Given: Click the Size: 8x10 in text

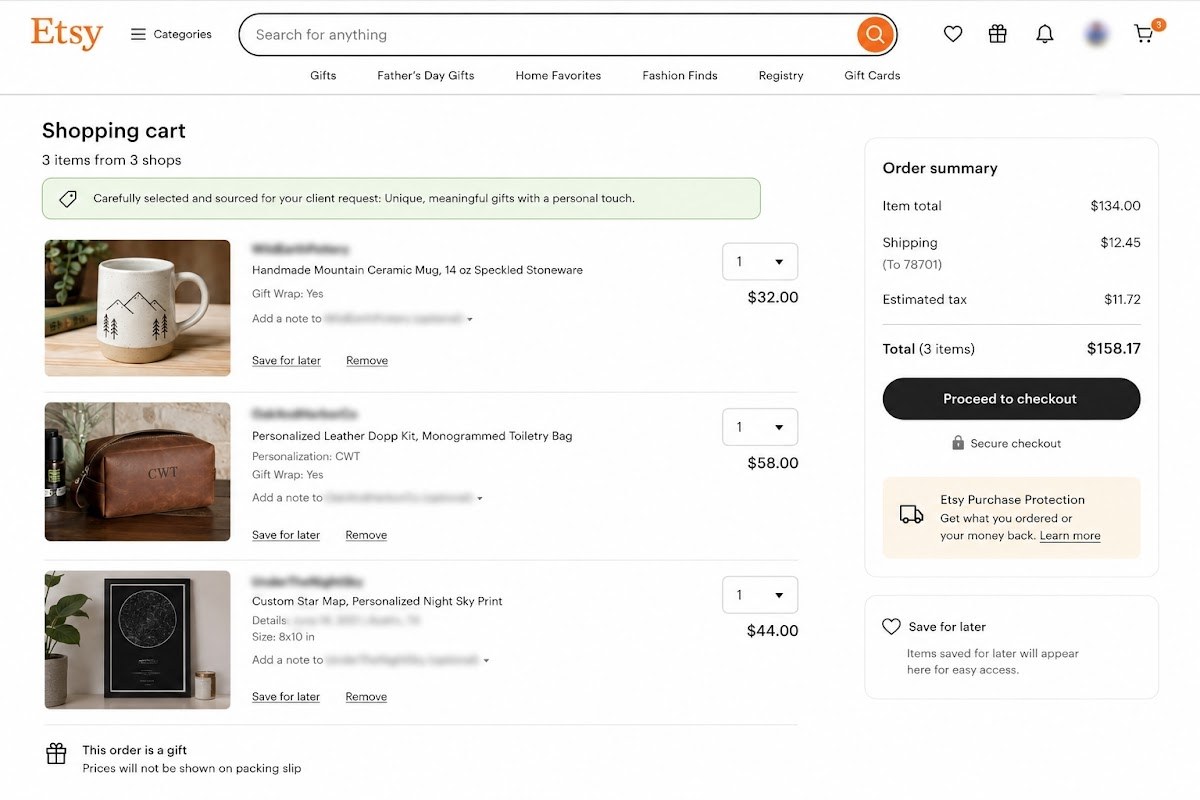Looking at the screenshot, I should pos(283,637).
